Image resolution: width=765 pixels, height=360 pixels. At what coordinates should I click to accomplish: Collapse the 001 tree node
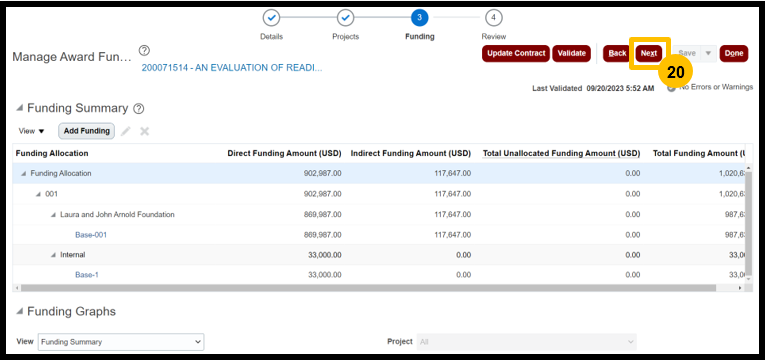(39, 194)
